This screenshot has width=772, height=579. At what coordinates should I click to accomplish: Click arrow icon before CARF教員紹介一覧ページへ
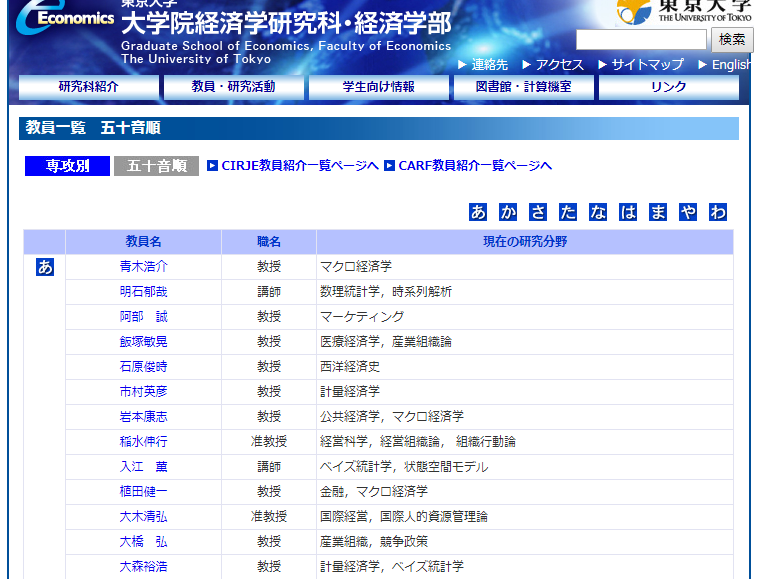click(389, 165)
